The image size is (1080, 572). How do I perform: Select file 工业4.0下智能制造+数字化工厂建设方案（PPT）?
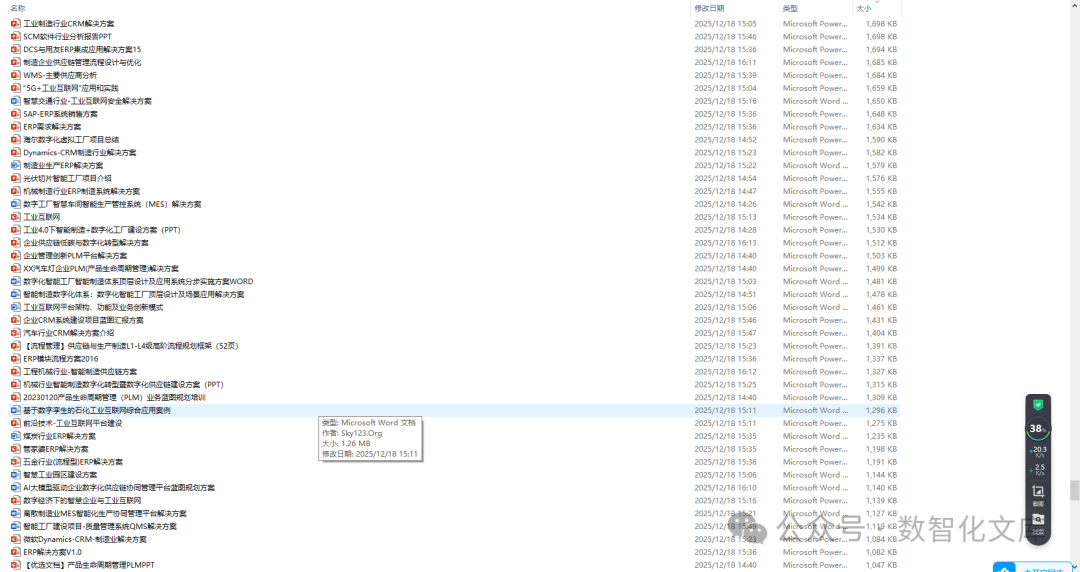coord(102,229)
